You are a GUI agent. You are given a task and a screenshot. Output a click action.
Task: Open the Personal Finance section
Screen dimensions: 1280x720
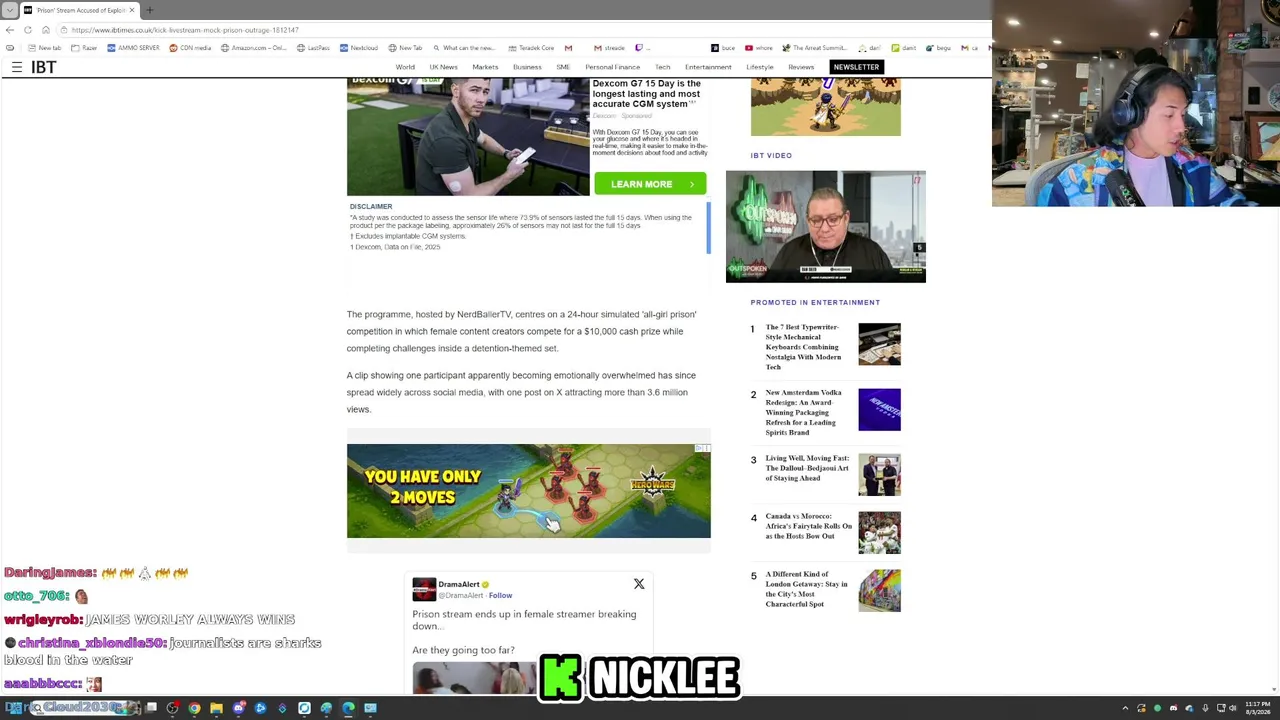(x=612, y=67)
